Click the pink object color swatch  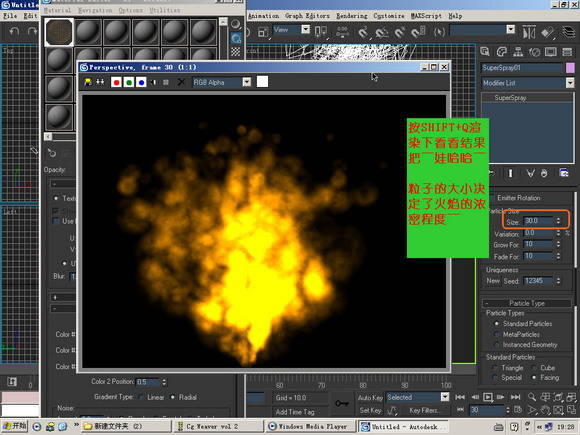pos(570,68)
